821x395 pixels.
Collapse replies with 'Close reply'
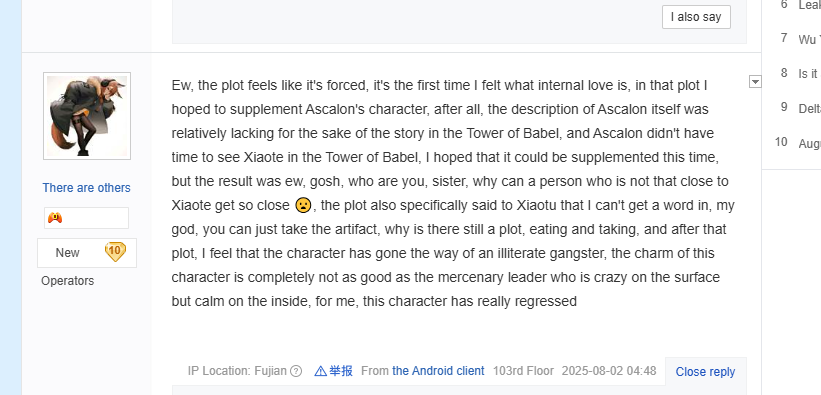(705, 371)
